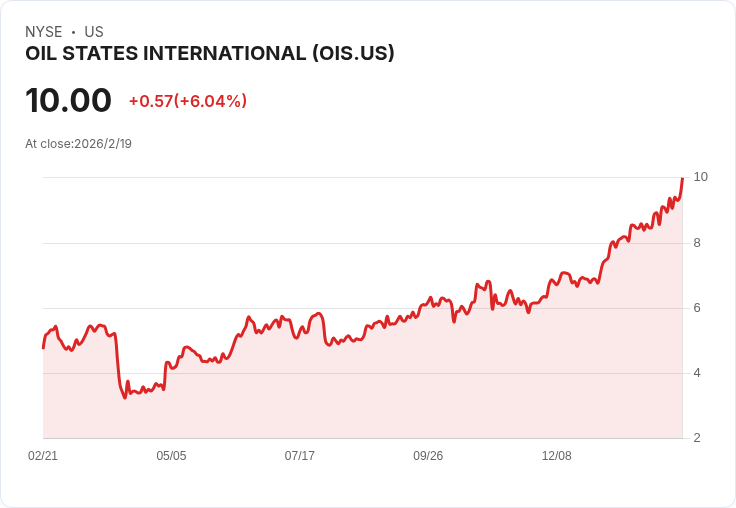Image resolution: width=736 pixels, height=508 pixels.
Task: Select the 09/26 date on the time axis
Action: pyautogui.click(x=428, y=456)
